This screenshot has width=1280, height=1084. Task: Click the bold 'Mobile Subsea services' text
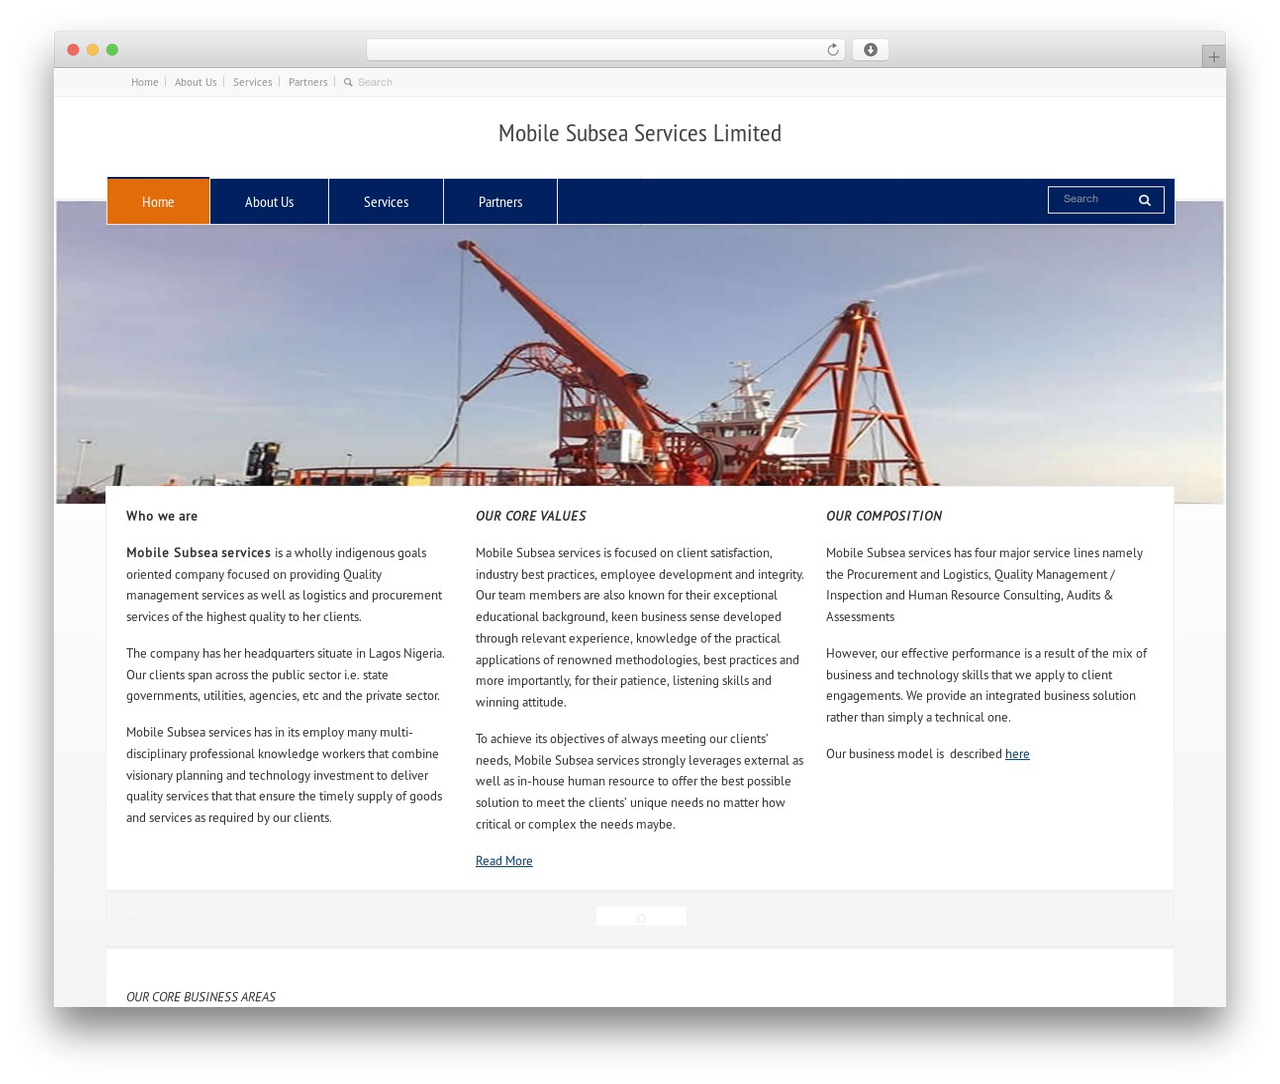coord(198,553)
